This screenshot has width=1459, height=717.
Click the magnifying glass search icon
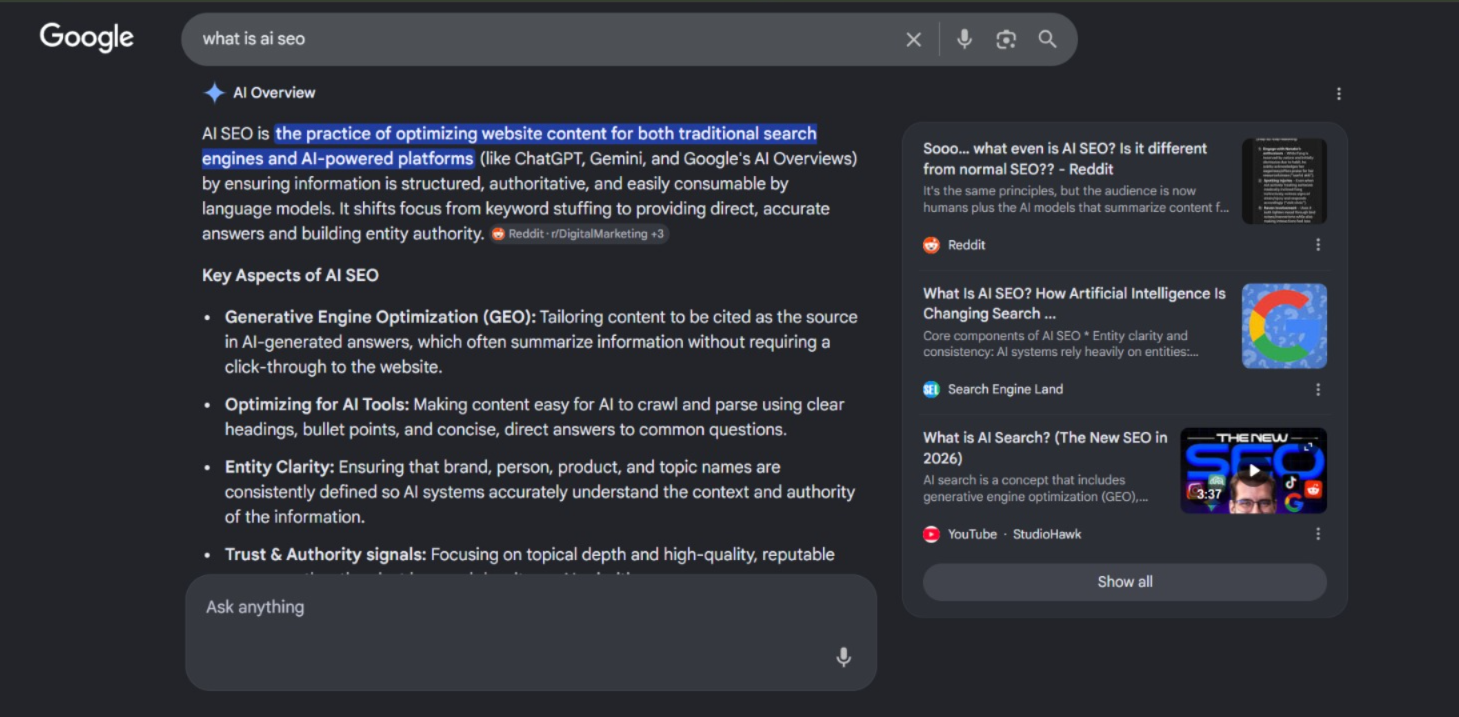pos(1047,39)
